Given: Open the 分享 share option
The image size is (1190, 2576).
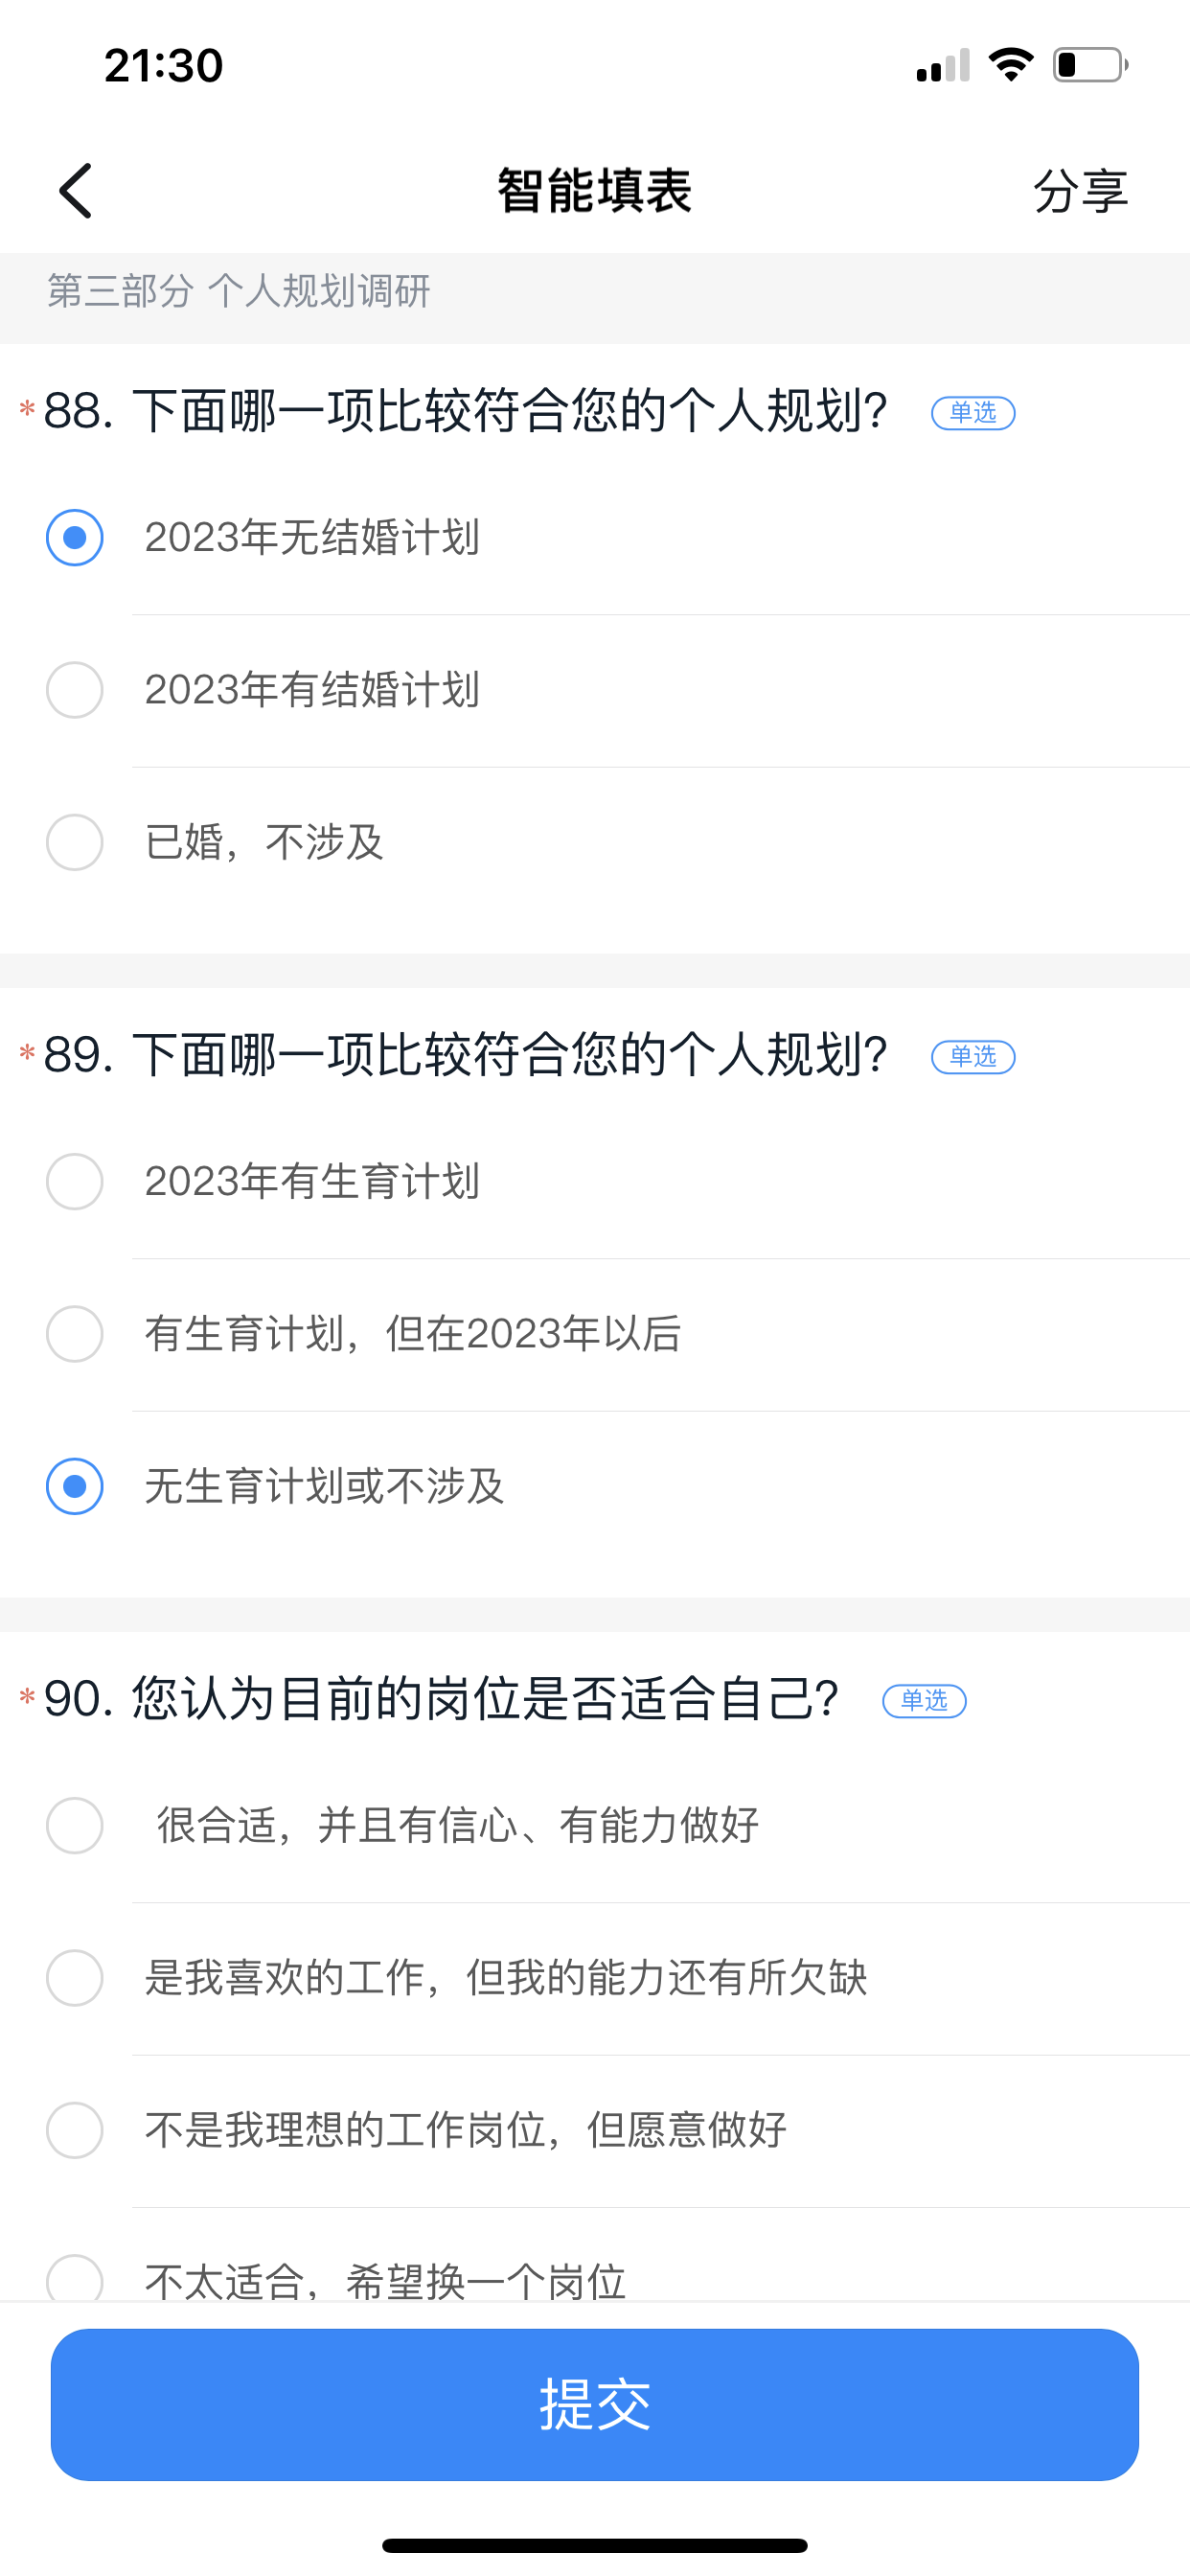Looking at the screenshot, I should pyautogui.click(x=1080, y=191).
